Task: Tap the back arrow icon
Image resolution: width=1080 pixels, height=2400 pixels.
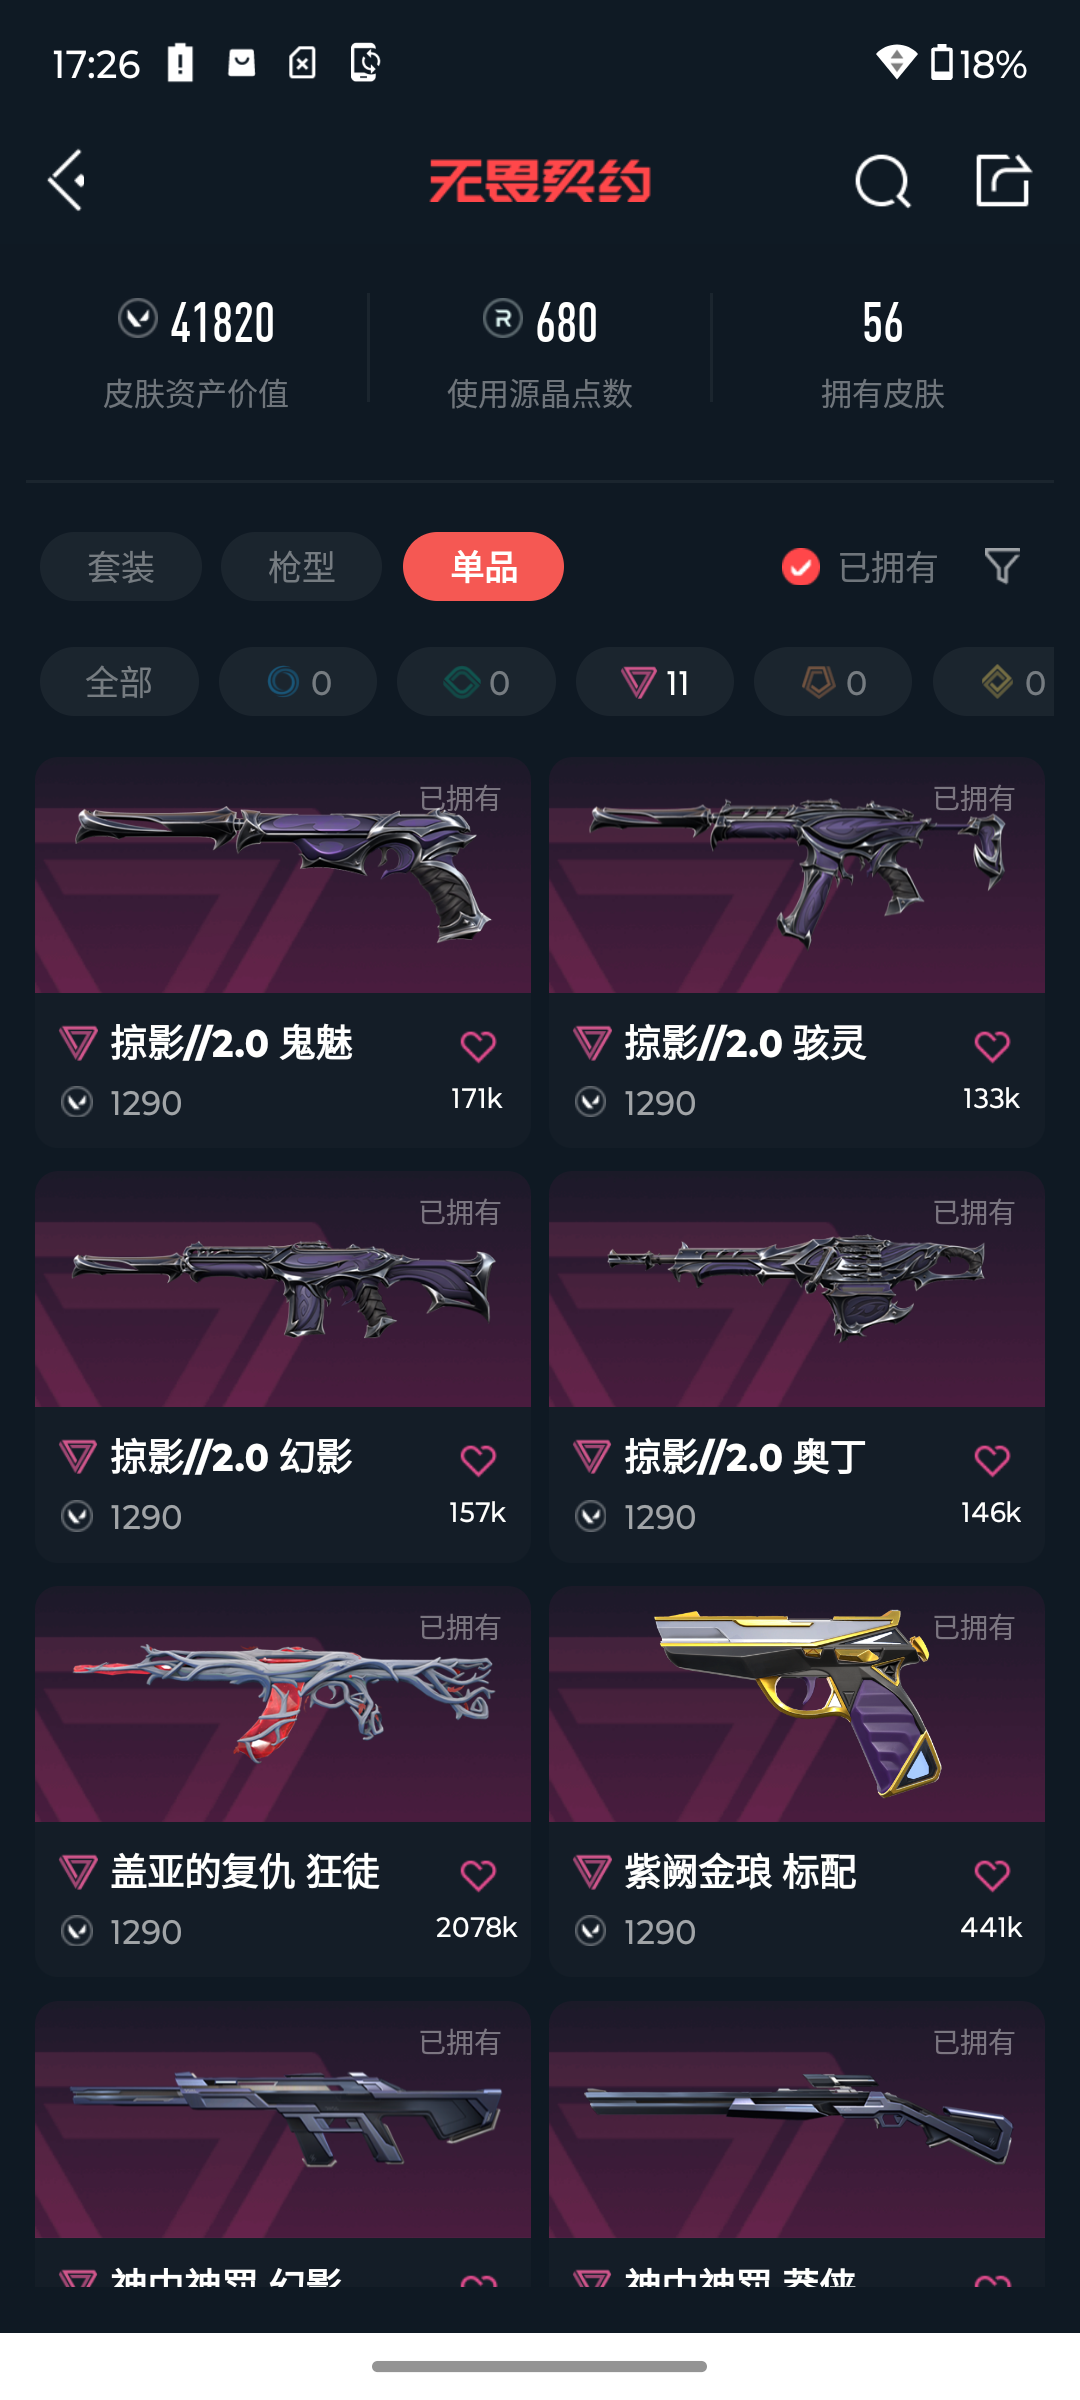Action: (x=67, y=181)
